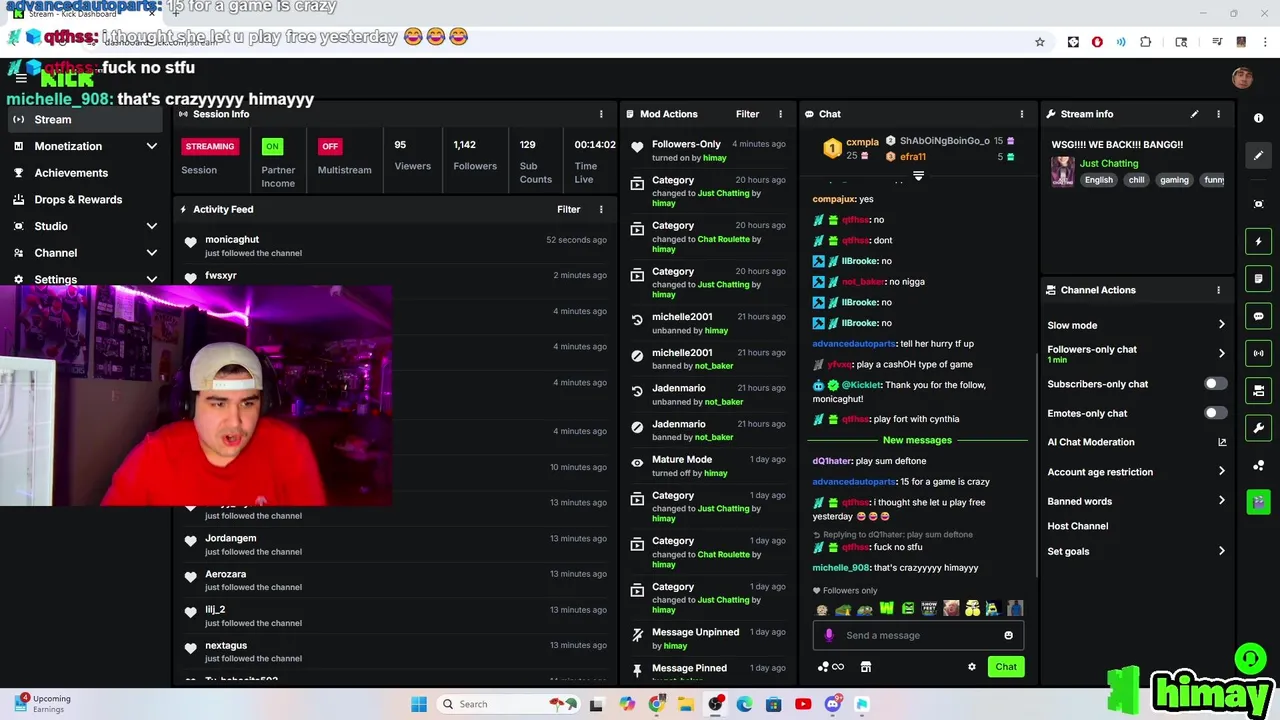Open chat settings gear icon
The height and width of the screenshot is (720, 1280).
tap(971, 667)
